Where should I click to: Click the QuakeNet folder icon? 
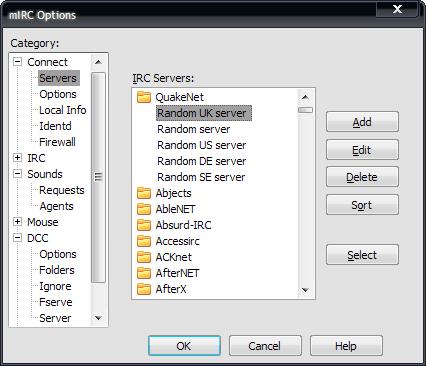(x=144, y=97)
